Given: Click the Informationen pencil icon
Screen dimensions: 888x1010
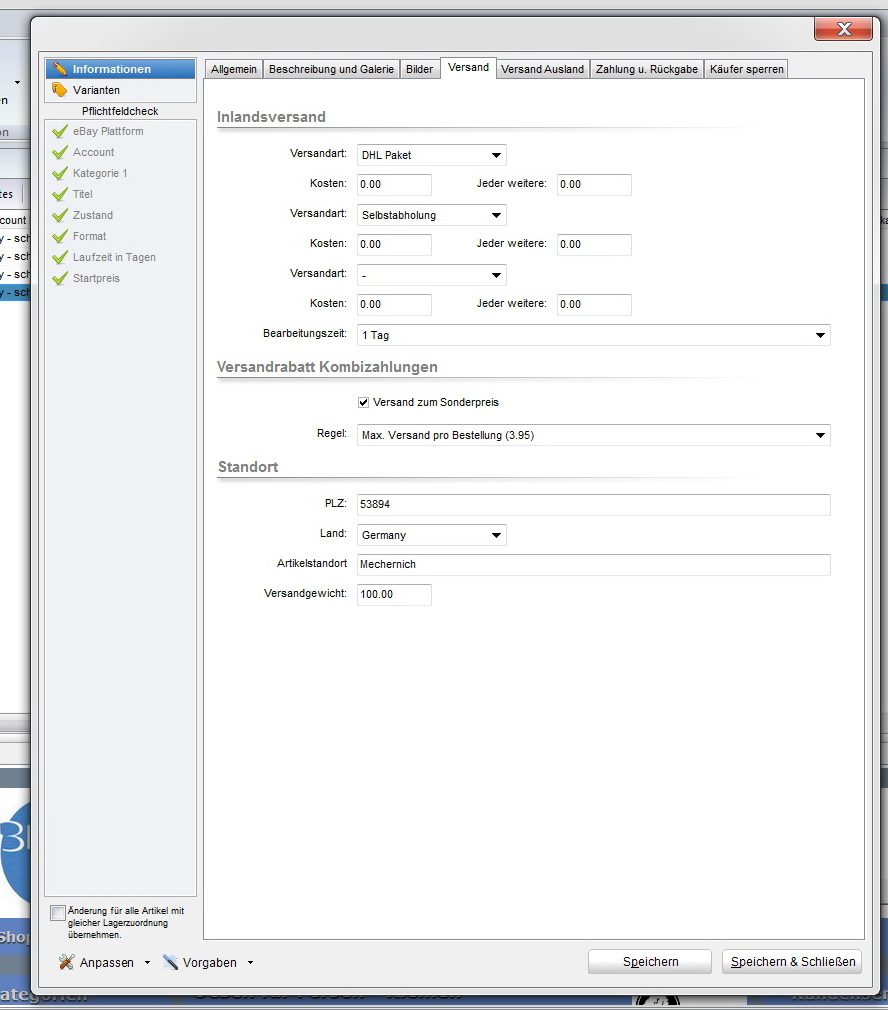Looking at the screenshot, I should [60, 69].
